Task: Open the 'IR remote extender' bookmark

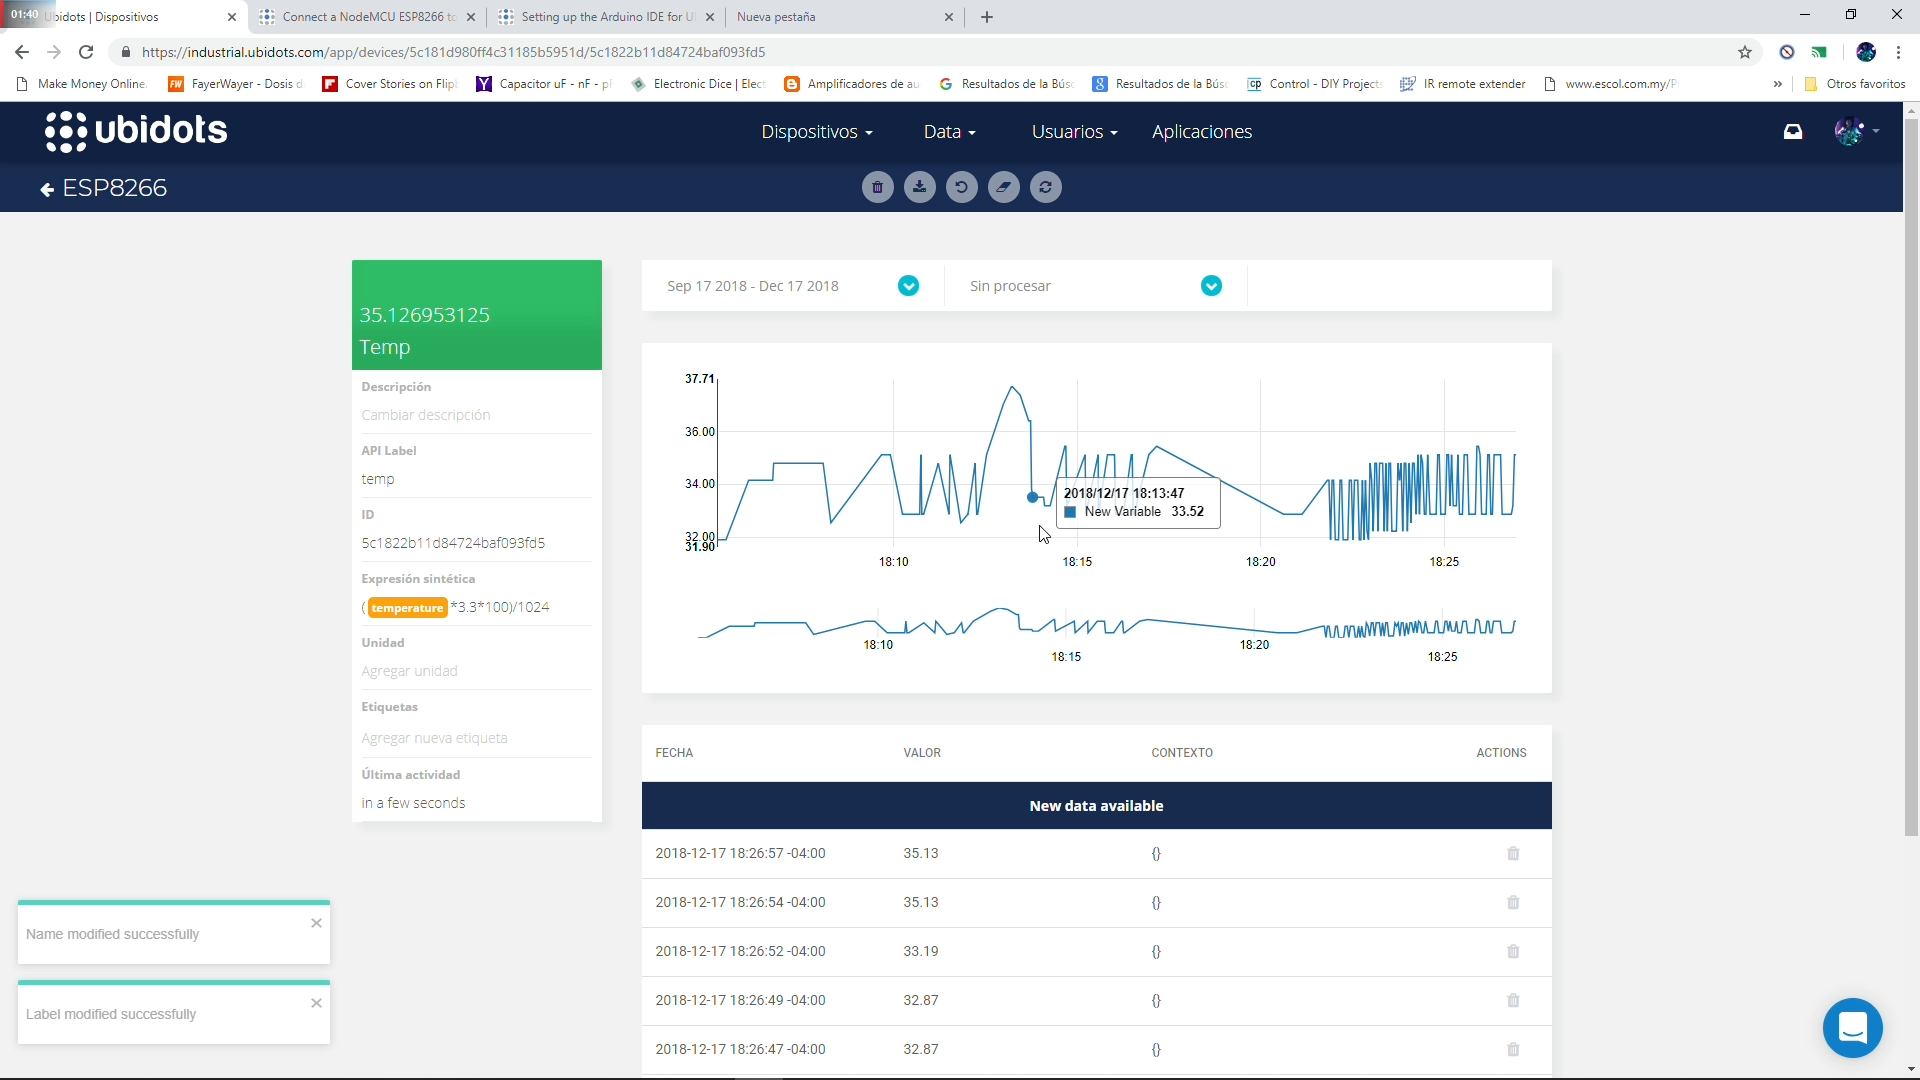Action: [1463, 84]
